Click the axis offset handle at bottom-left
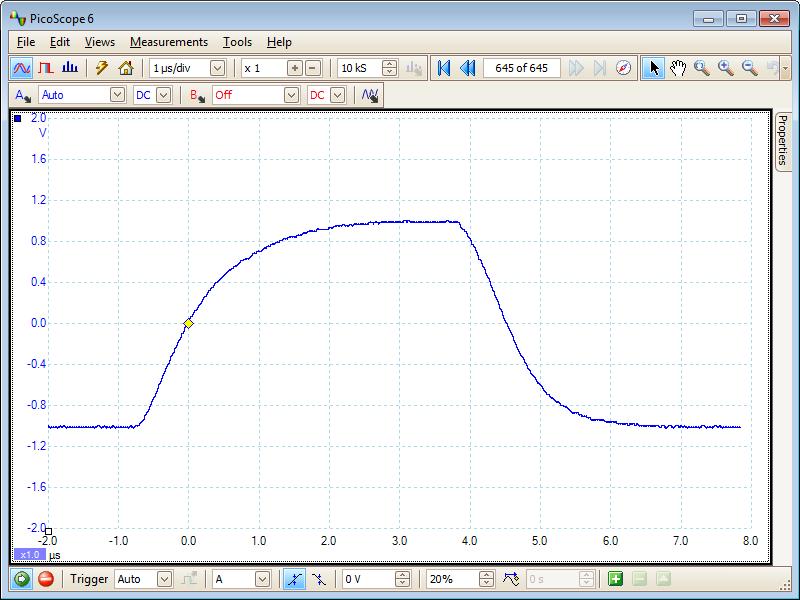 pos(48,531)
